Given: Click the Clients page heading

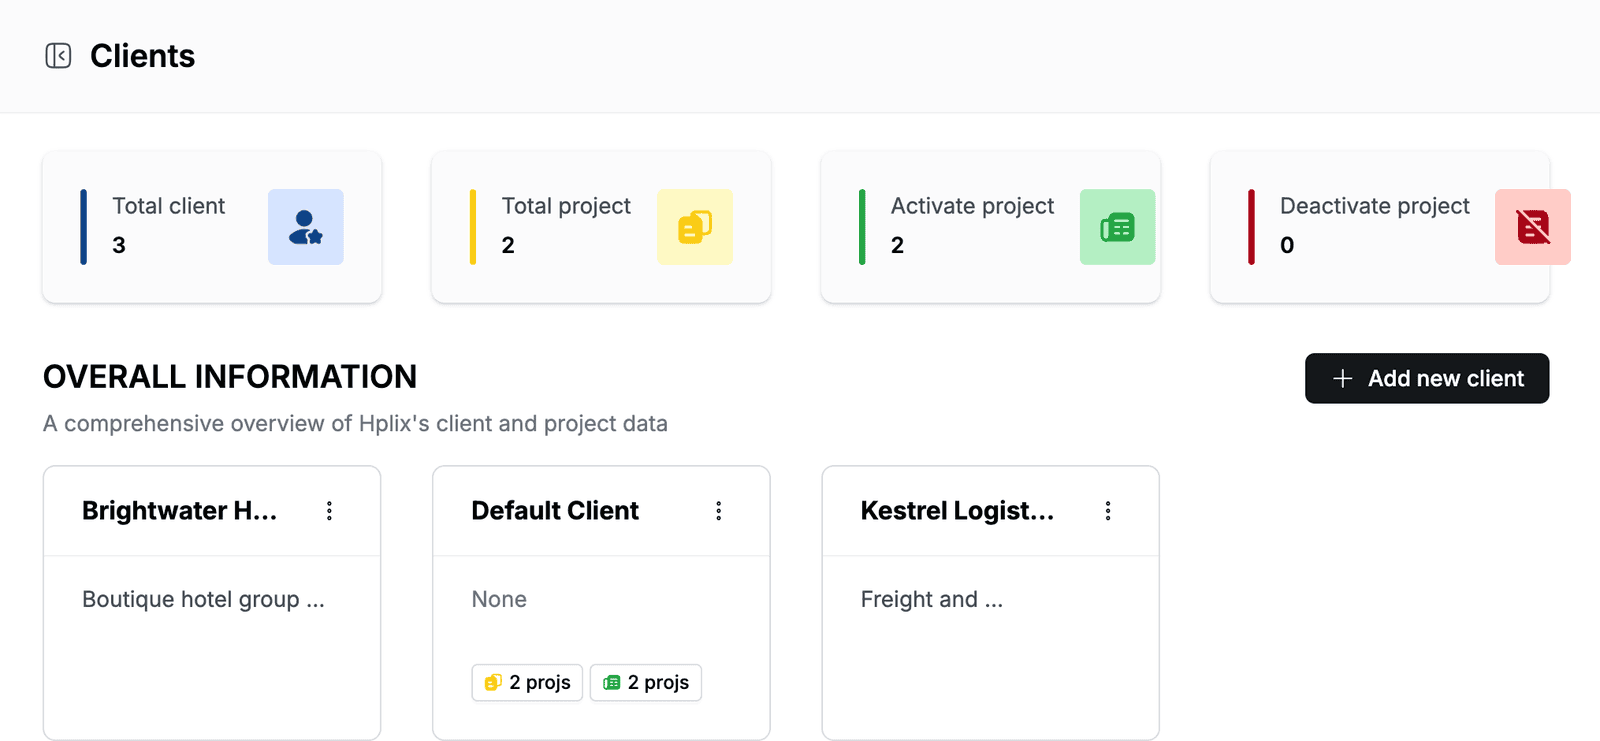Looking at the screenshot, I should pyautogui.click(x=143, y=56).
